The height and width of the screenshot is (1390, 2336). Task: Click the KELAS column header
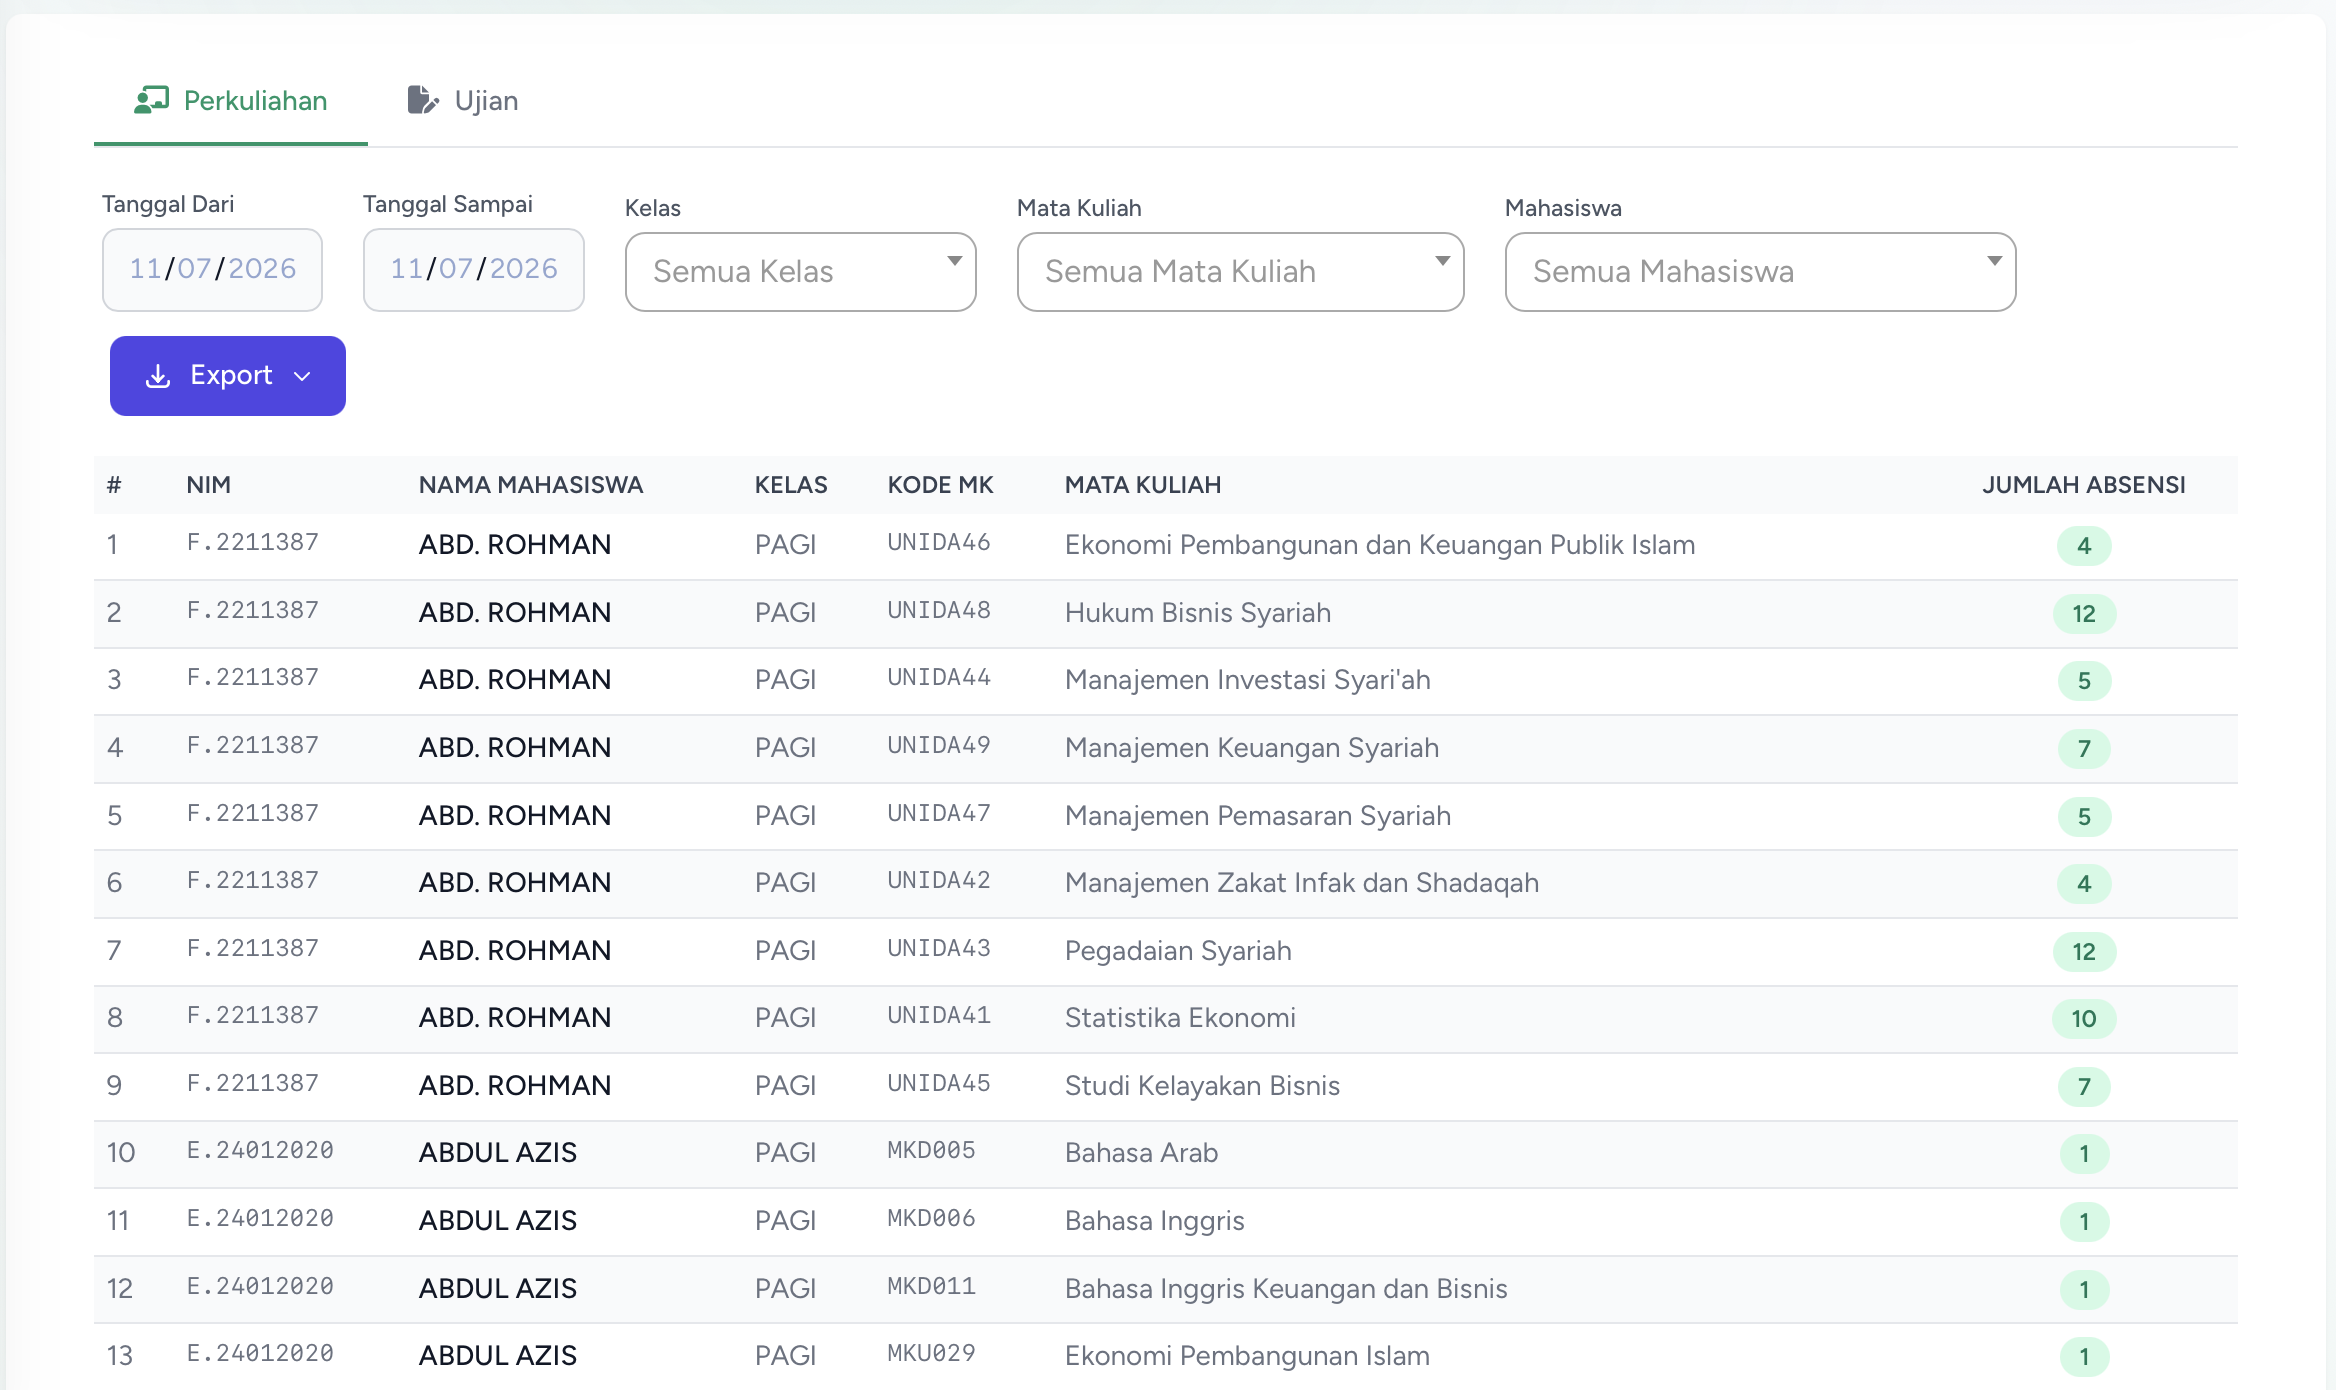791,485
